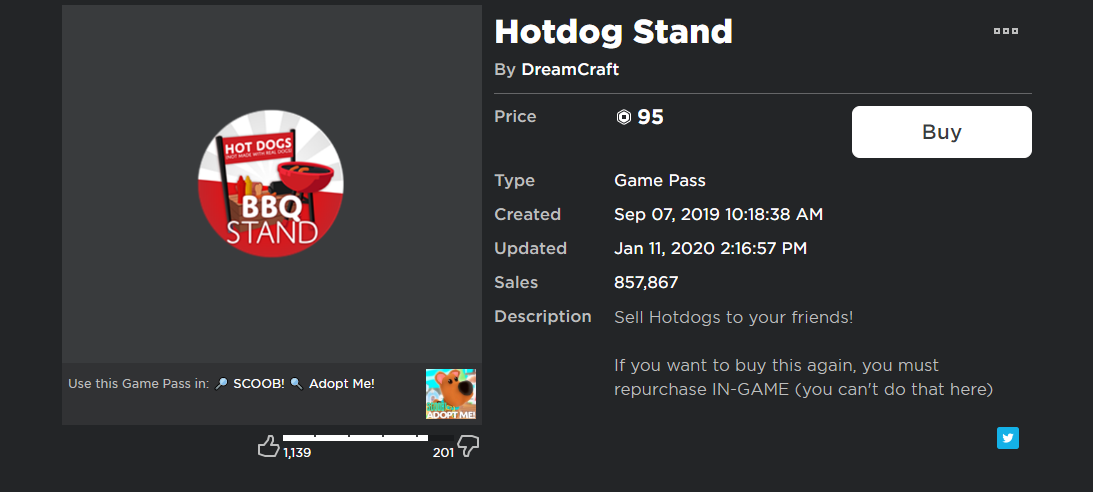This screenshot has height=492, width=1093.
Task: Click the Game Pass type value
Action: (660, 181)
